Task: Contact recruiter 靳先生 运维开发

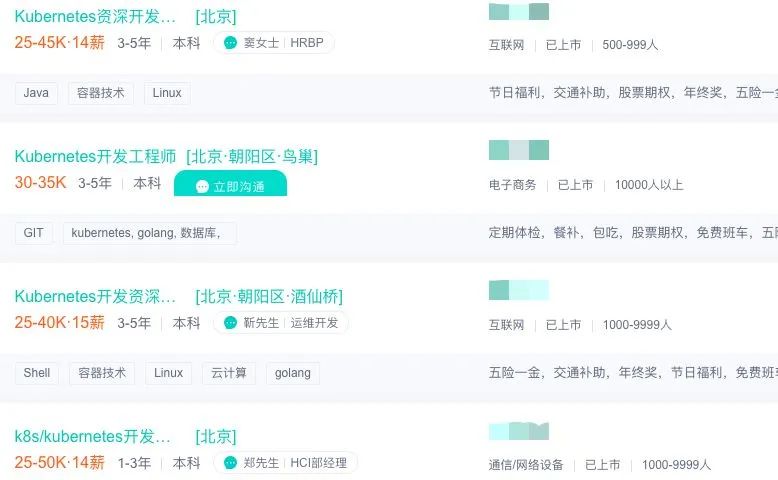Action: 291,323
